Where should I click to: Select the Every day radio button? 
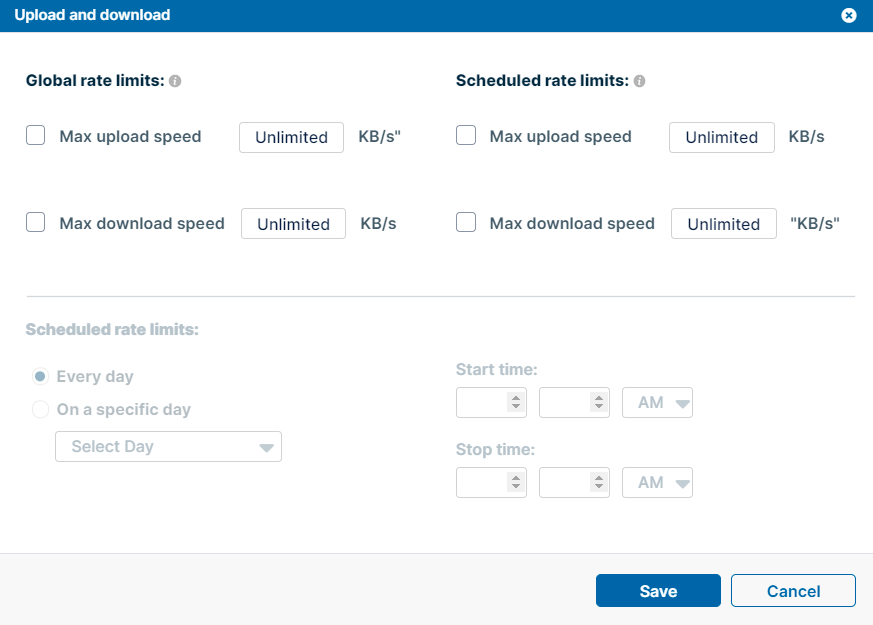click(38, 376)
